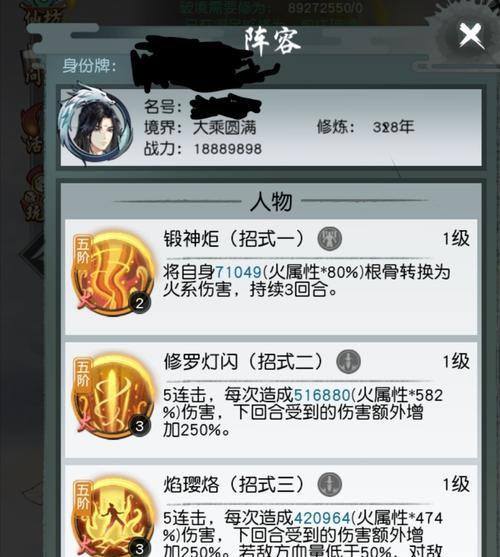Select the 锻神炬 fire skill icon
500x557 pixels.
pyautogui.click(x=113, y=274)
